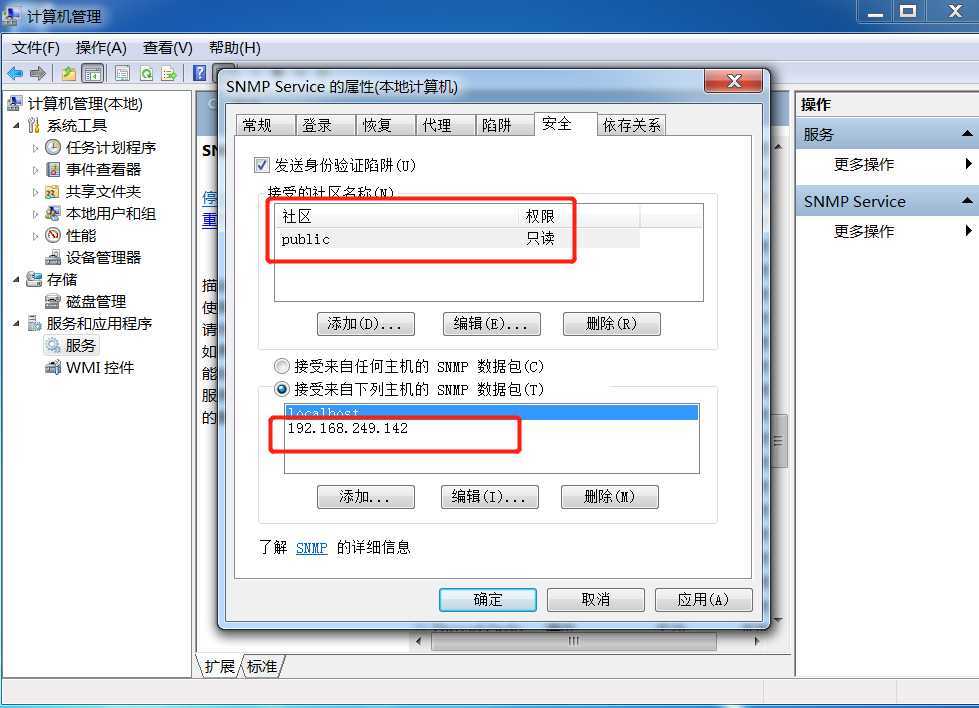Click the Up one level folder icon
The height and width of the screenshot is (708, 979).
[69, 73]
